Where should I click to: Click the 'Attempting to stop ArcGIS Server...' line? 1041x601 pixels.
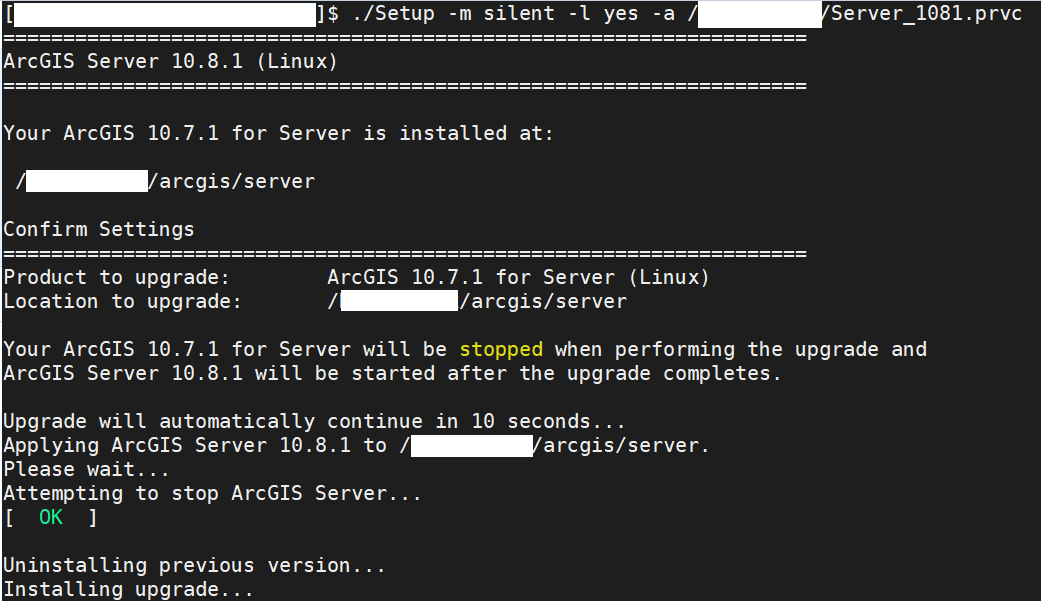(x=213, y=494)
